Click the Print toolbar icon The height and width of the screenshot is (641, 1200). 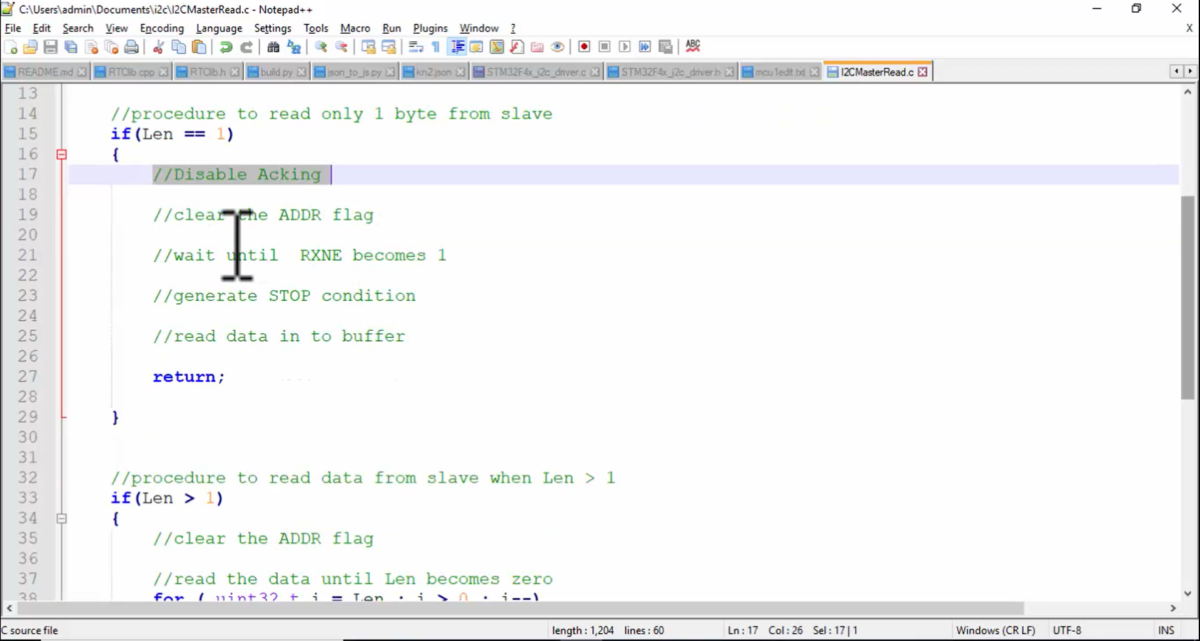tap(131, 47)
